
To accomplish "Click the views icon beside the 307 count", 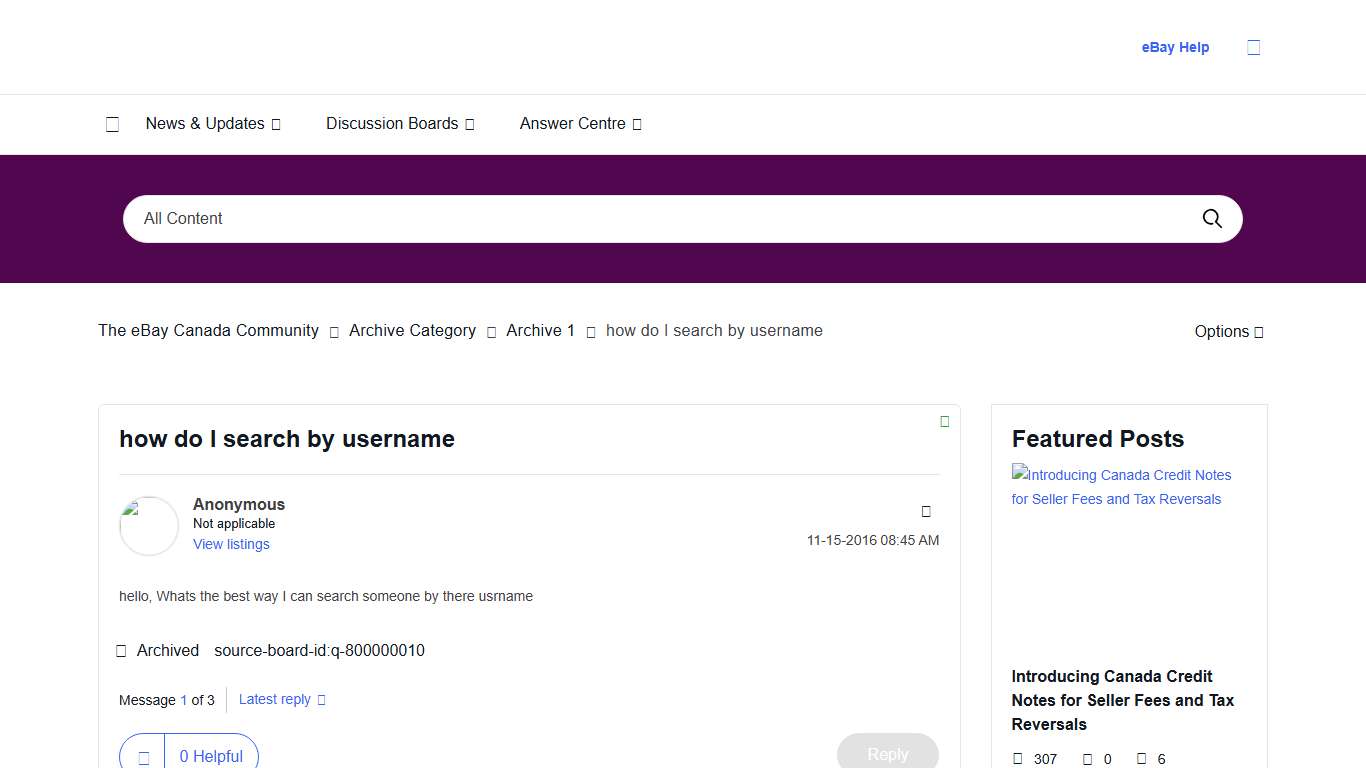I will (1017, 759).
